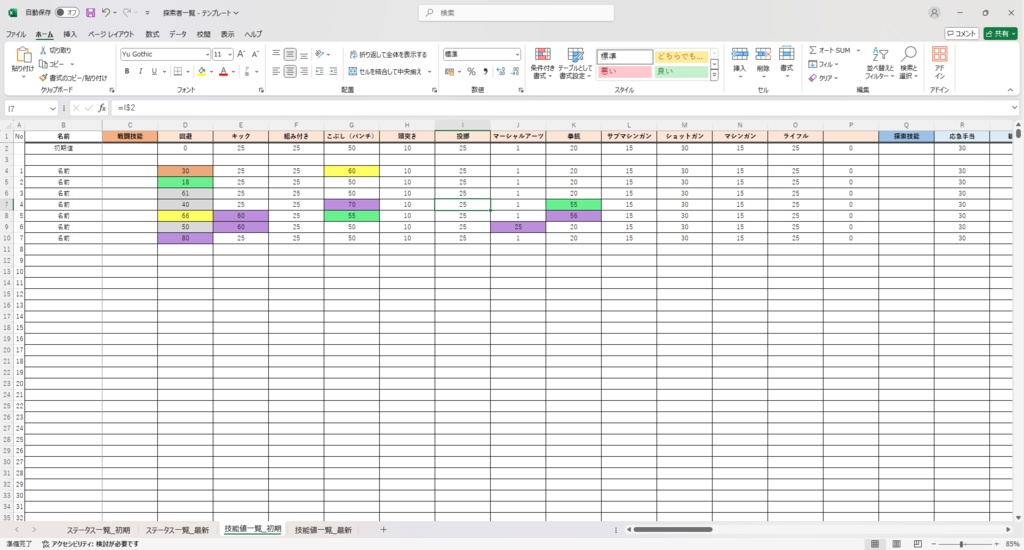Toggle Wrap Text (折り返して全体を表示する)

coord(388,54)
